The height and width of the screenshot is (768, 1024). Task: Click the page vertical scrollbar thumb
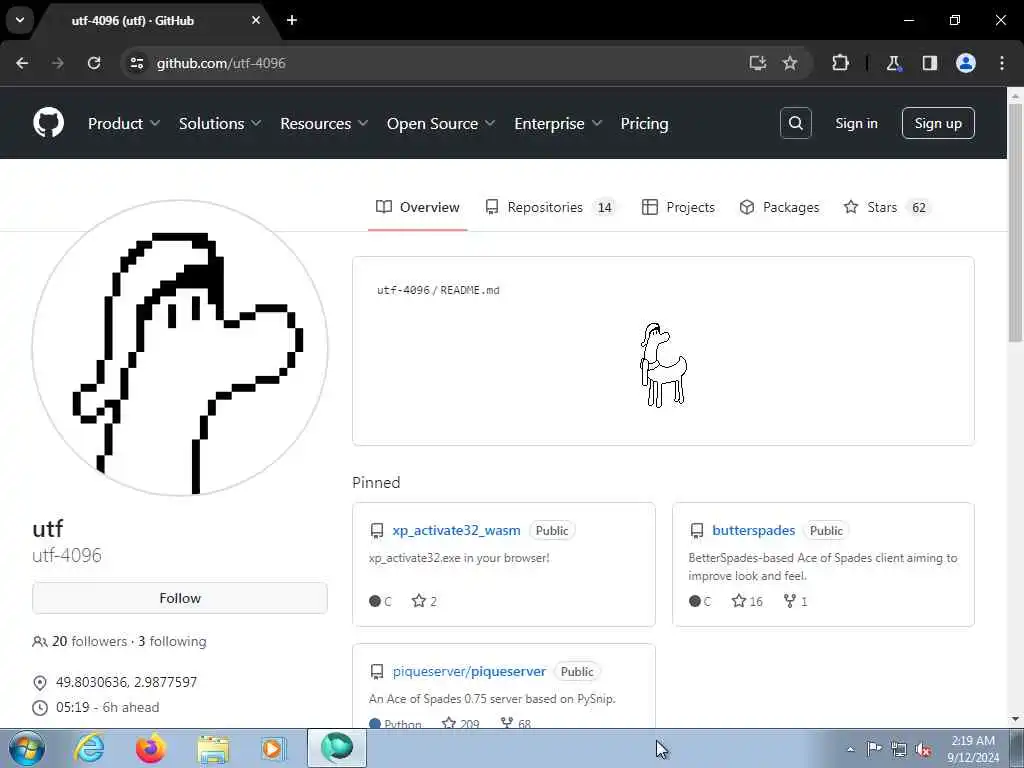pyautogui.click(x=1015, y=222)
